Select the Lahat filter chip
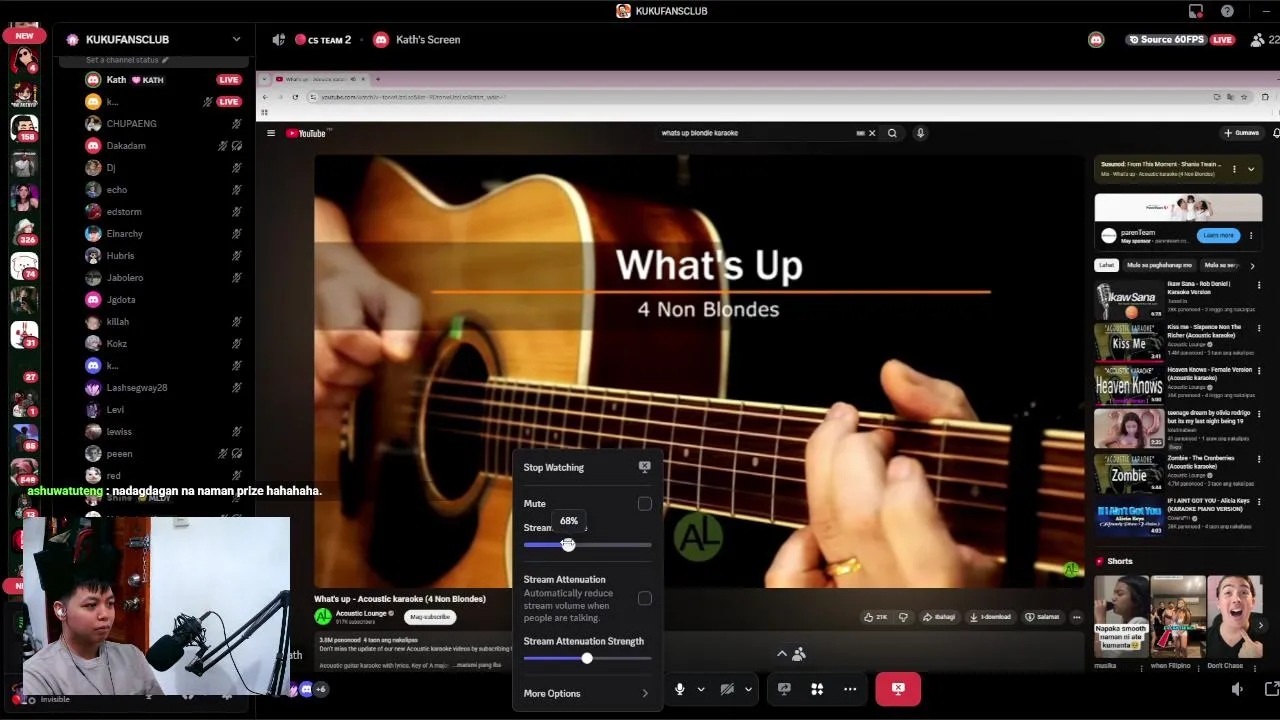This screenshot has width=1280, height=720. point(1106,265)
